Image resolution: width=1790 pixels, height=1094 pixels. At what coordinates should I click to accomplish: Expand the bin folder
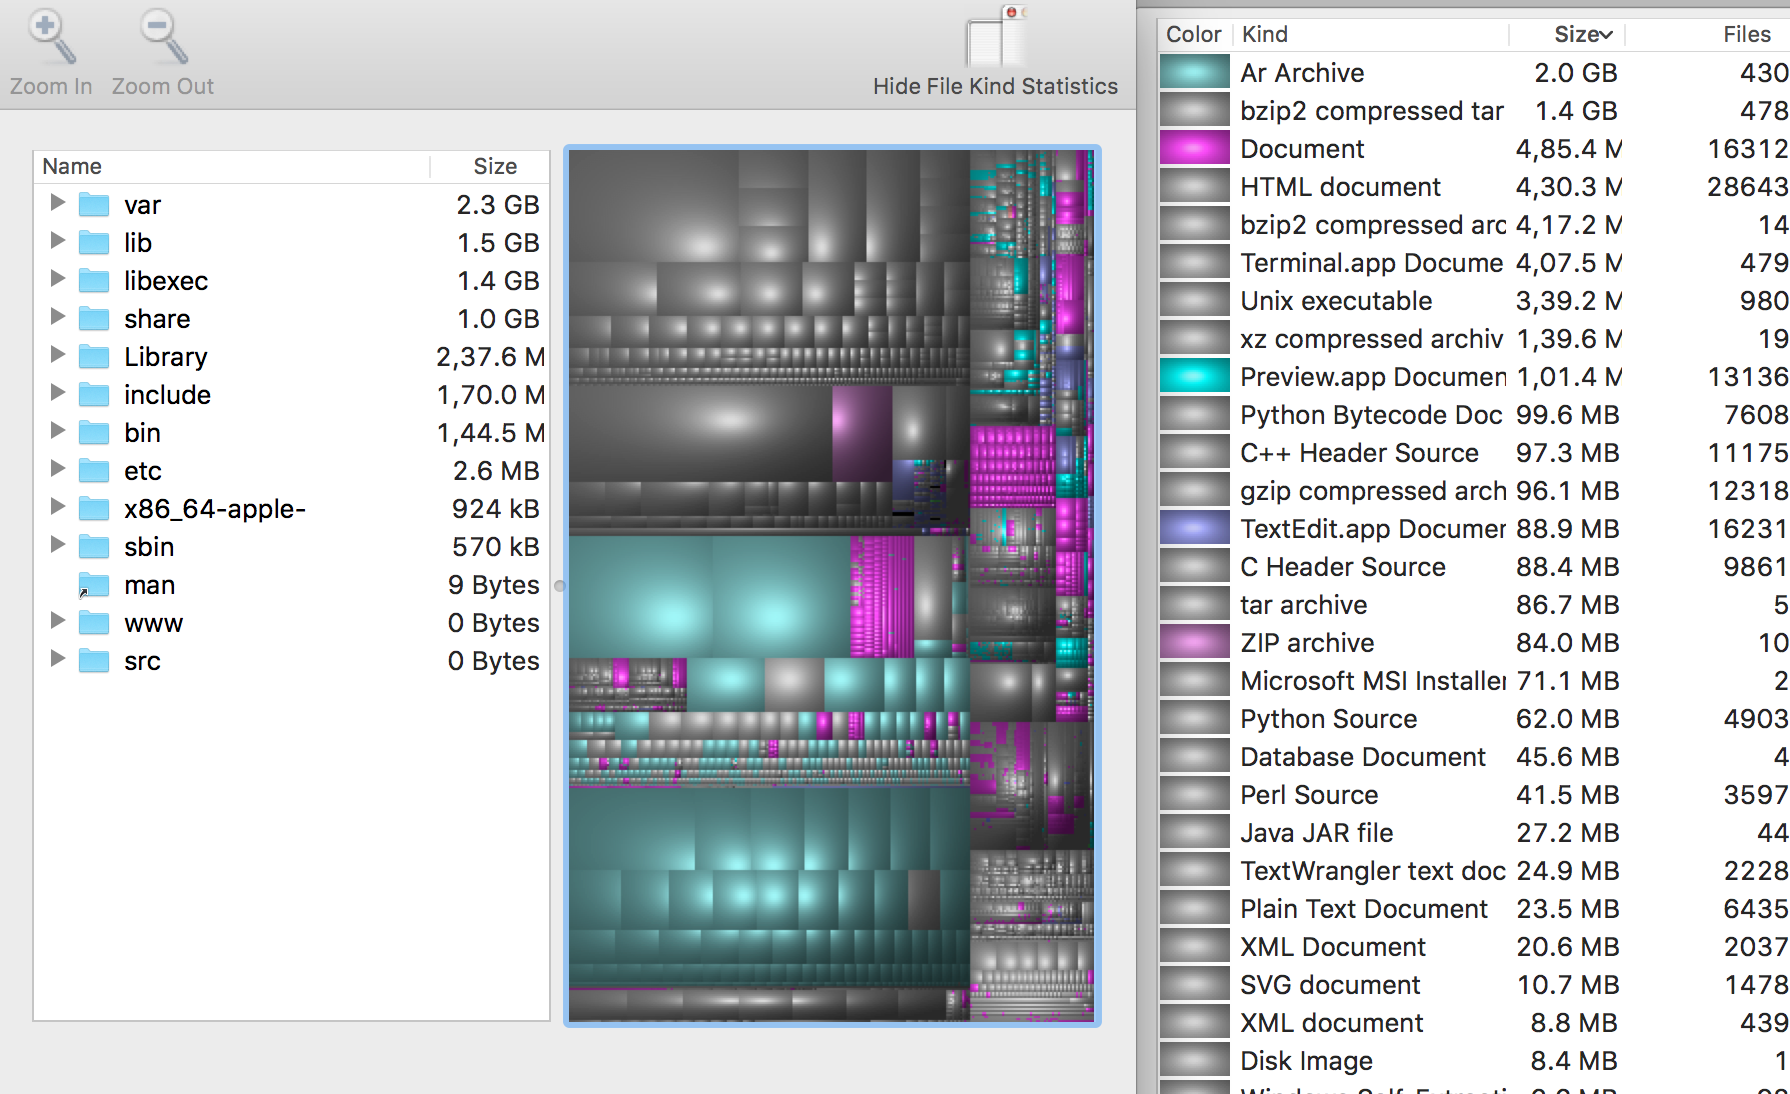(x=57, y=431)
